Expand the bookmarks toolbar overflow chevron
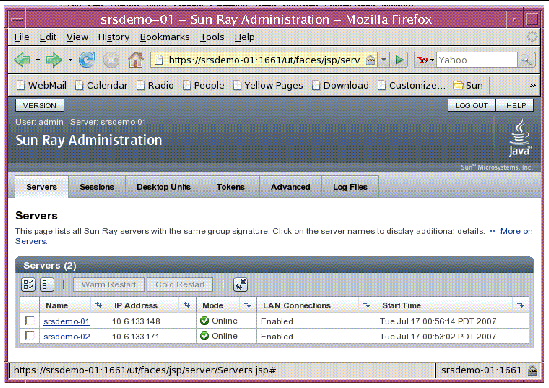 coord(533,85)
